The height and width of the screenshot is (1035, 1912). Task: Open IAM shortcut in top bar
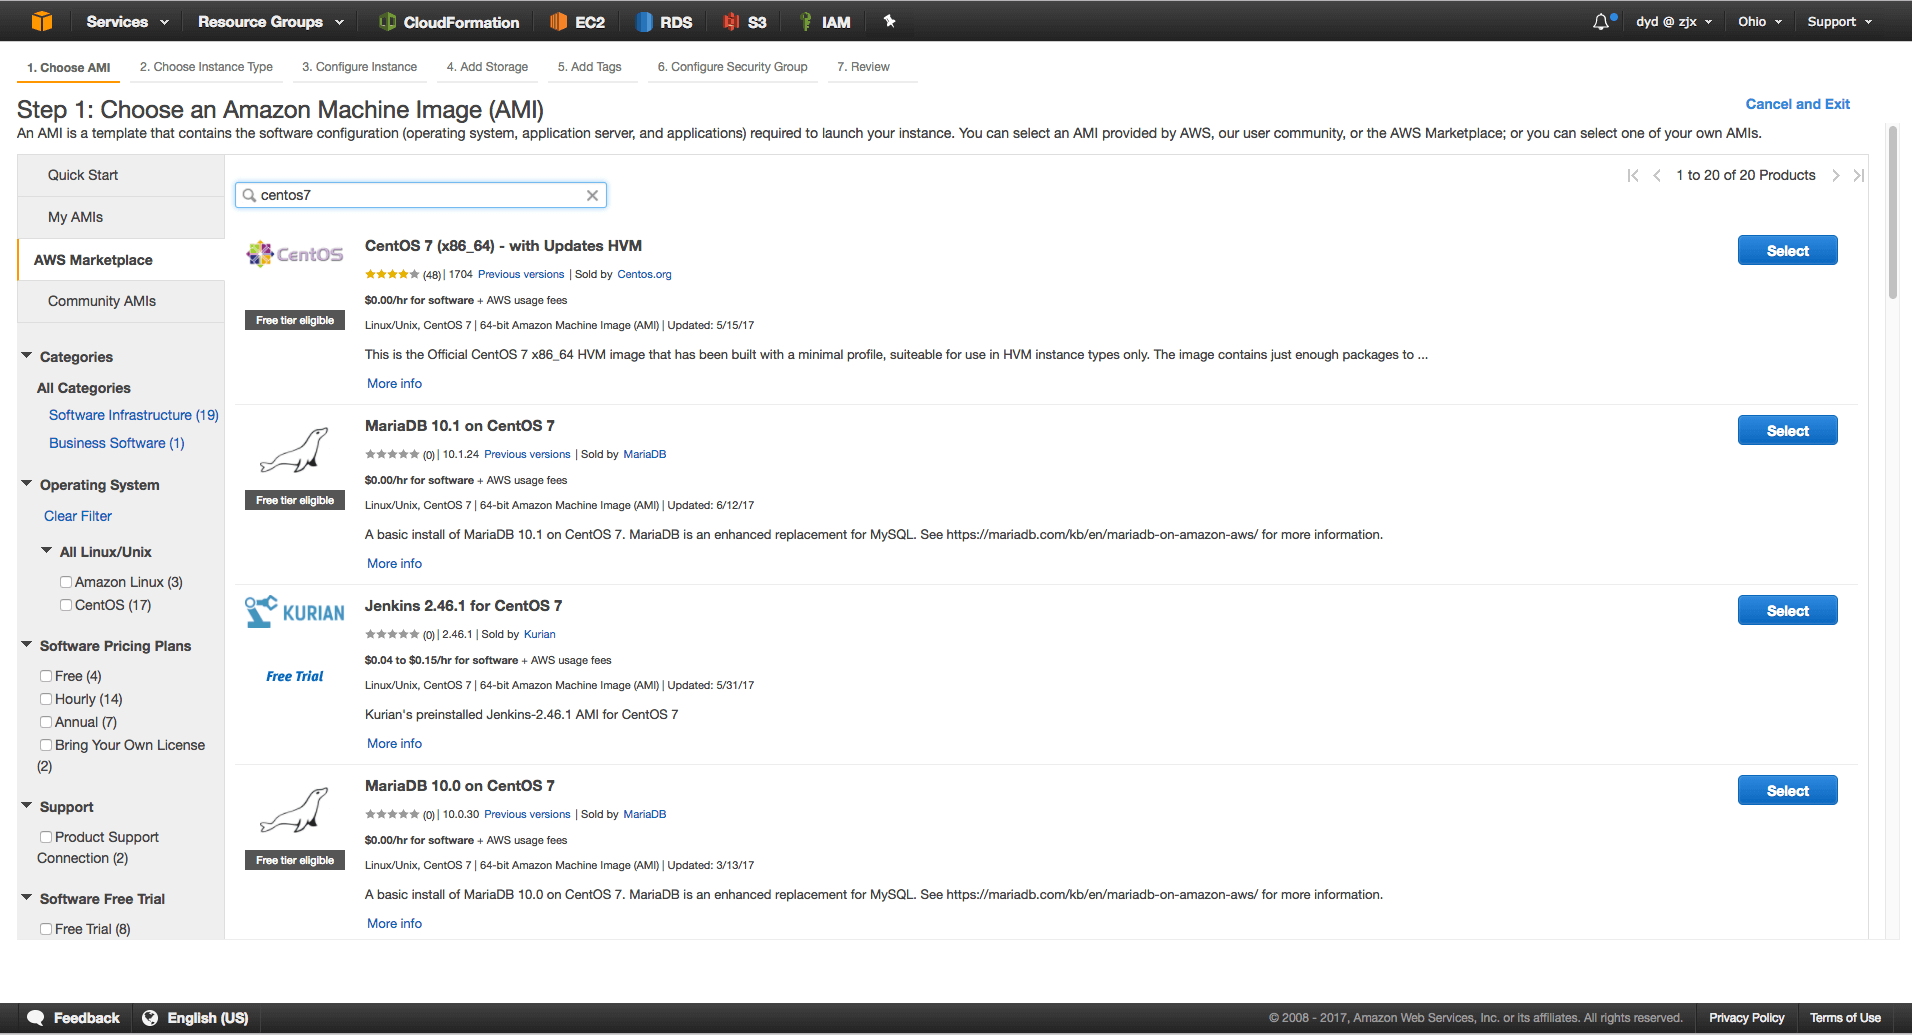pos(825,22)
